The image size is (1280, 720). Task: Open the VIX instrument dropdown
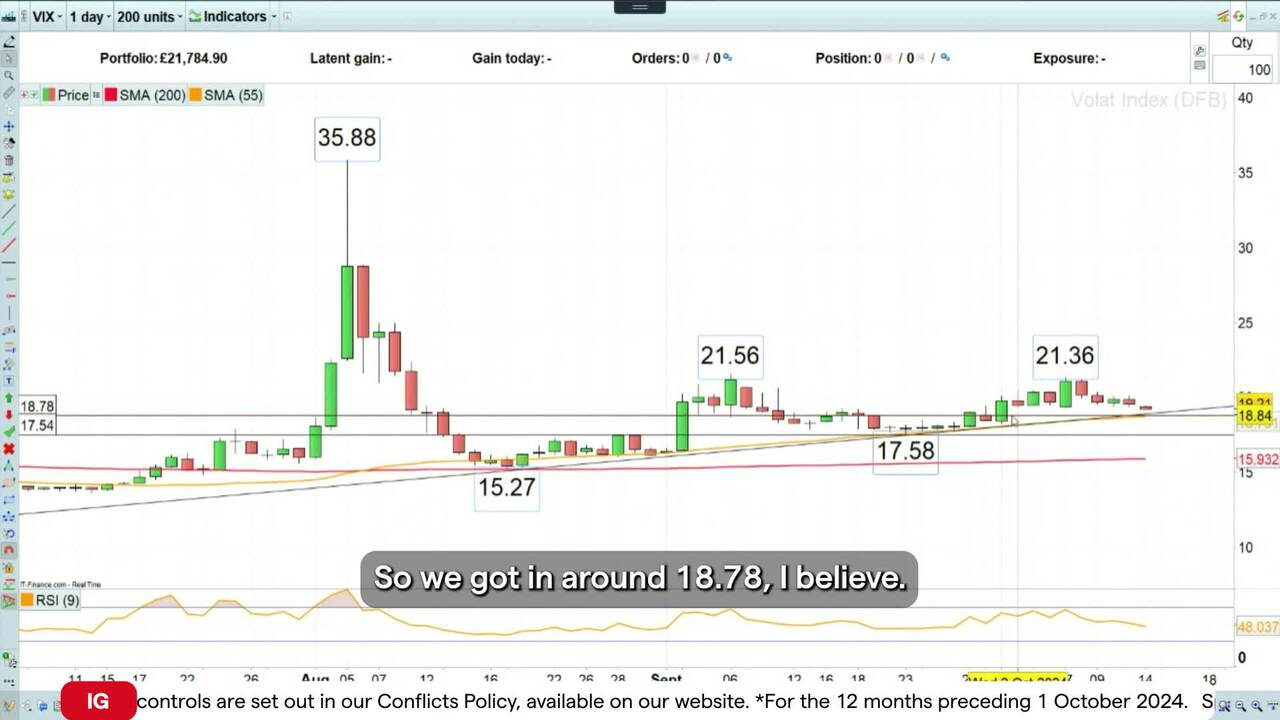tap(46, 16)
